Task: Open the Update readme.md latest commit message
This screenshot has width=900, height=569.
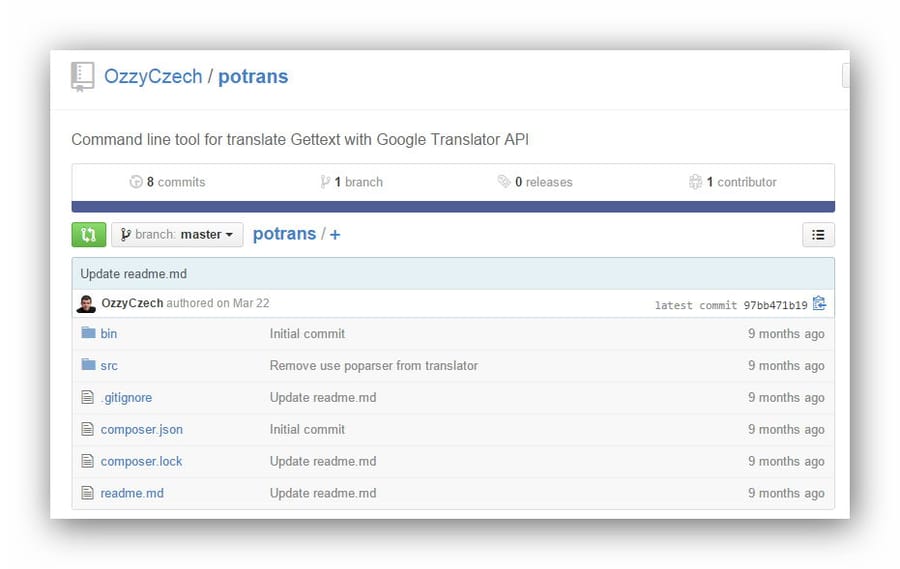Action: (134, 274)
